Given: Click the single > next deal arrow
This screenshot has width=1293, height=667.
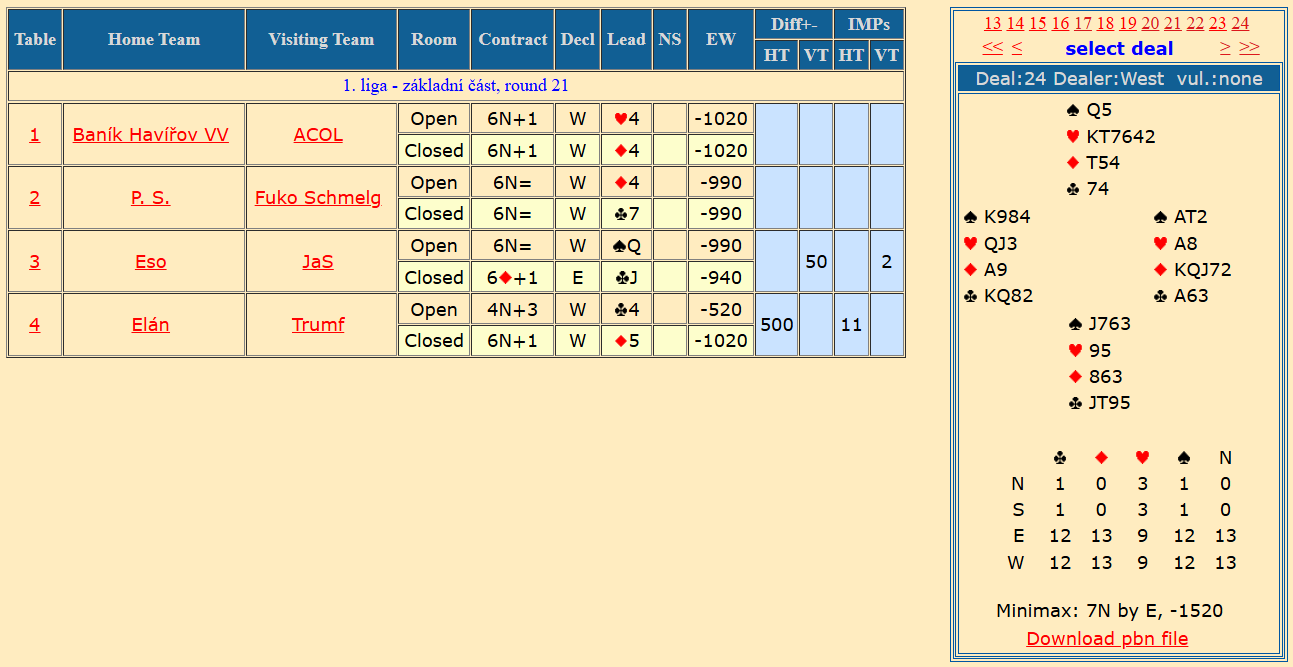Looking at the screenshot, I should pos(1225,48).
